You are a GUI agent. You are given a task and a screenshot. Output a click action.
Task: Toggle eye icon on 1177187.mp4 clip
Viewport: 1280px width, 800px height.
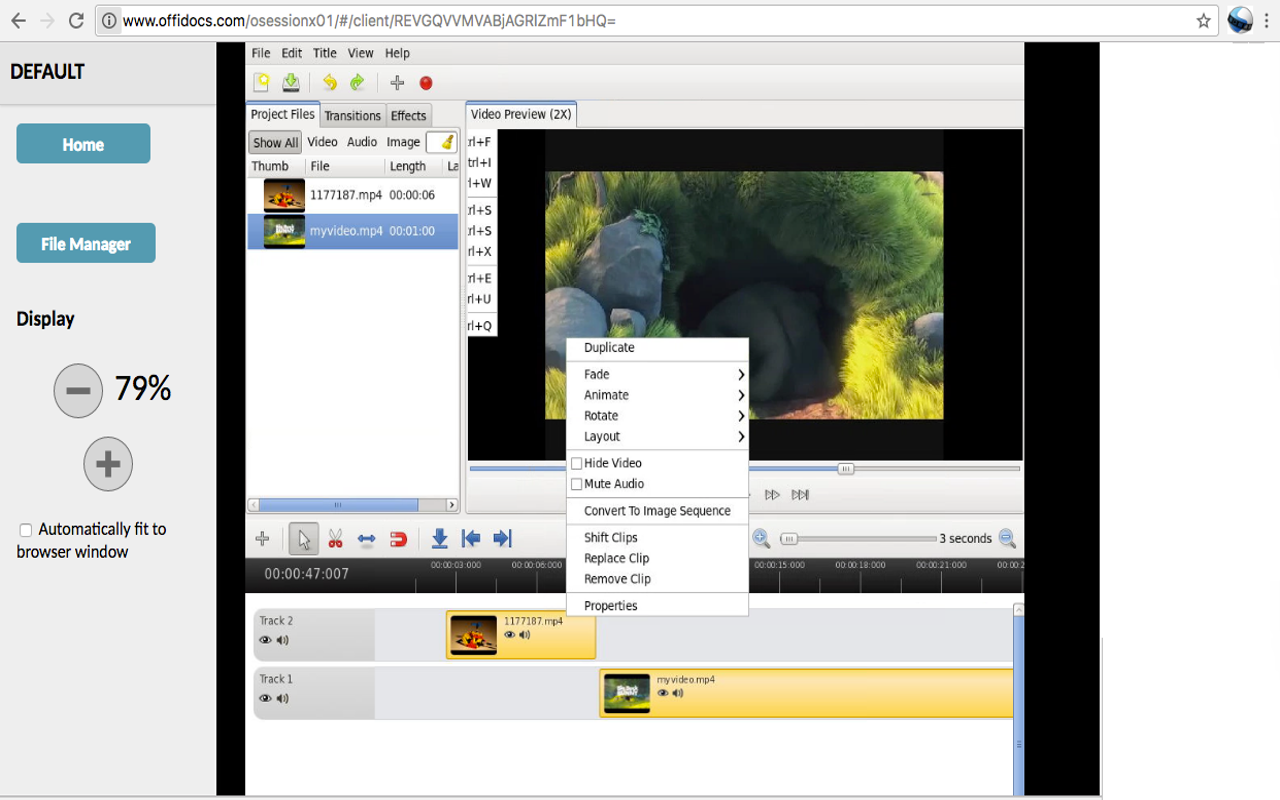click(x=510, y=634)
